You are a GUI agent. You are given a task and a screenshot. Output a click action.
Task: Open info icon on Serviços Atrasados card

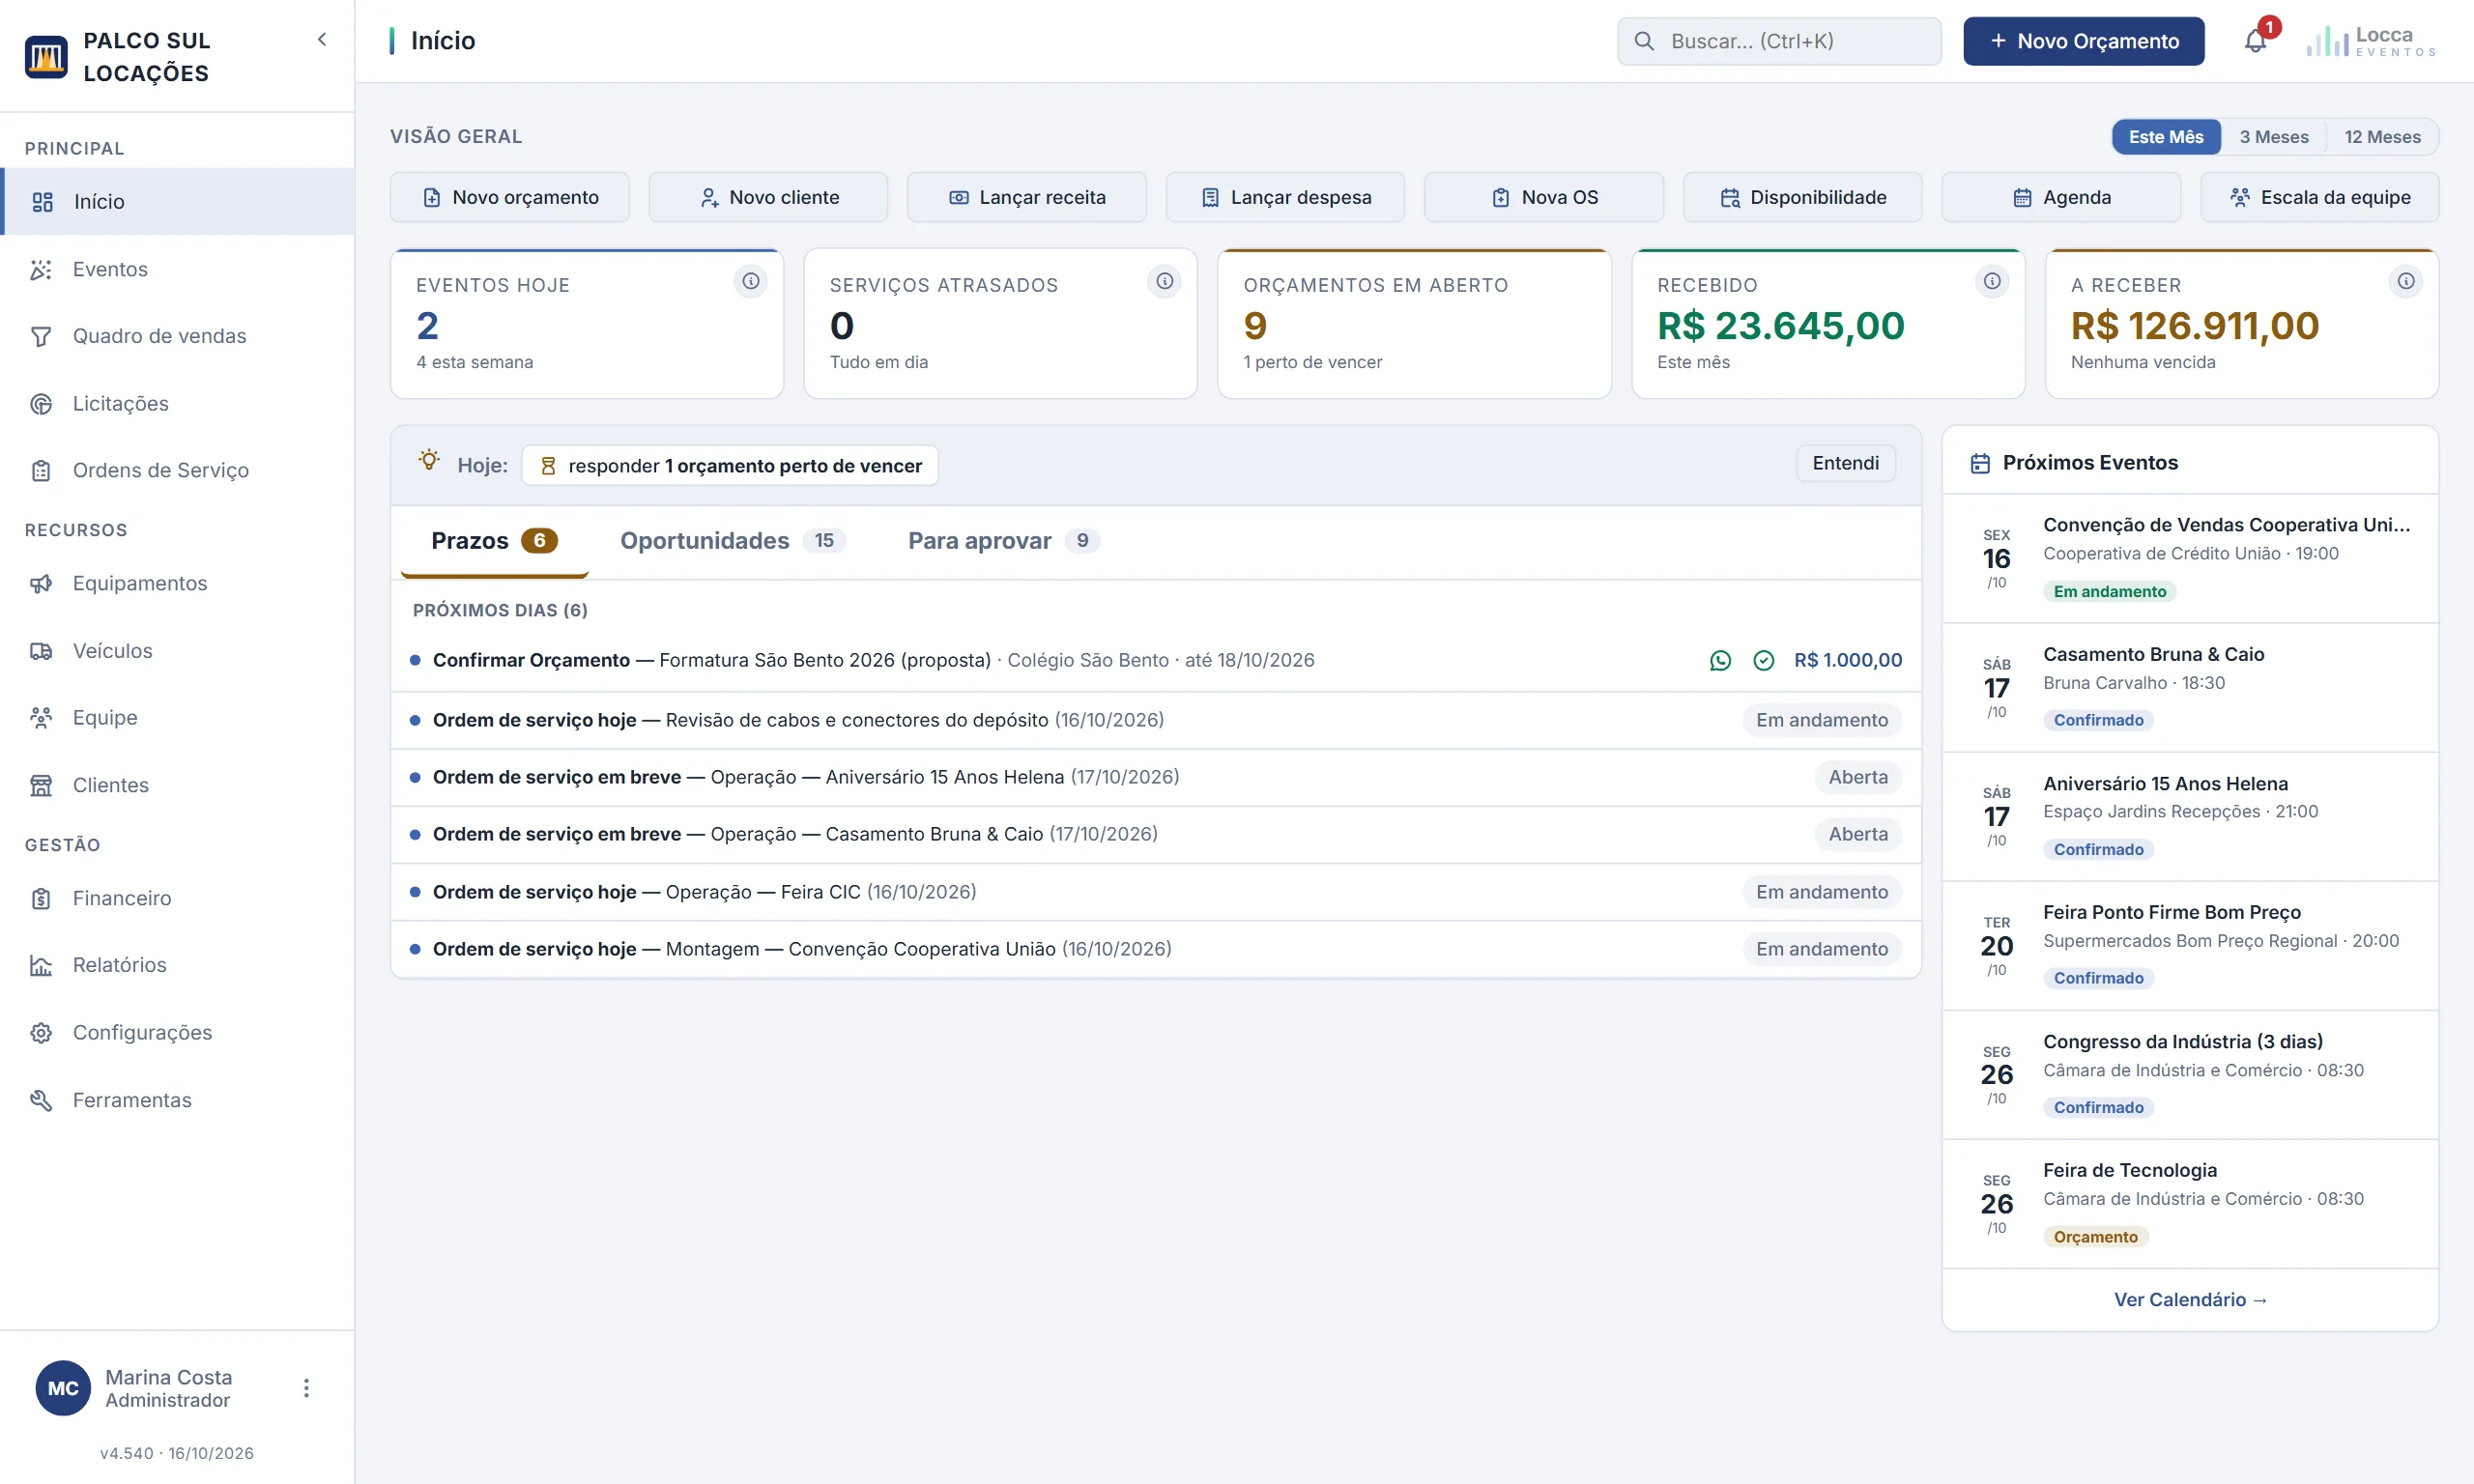1165,281
